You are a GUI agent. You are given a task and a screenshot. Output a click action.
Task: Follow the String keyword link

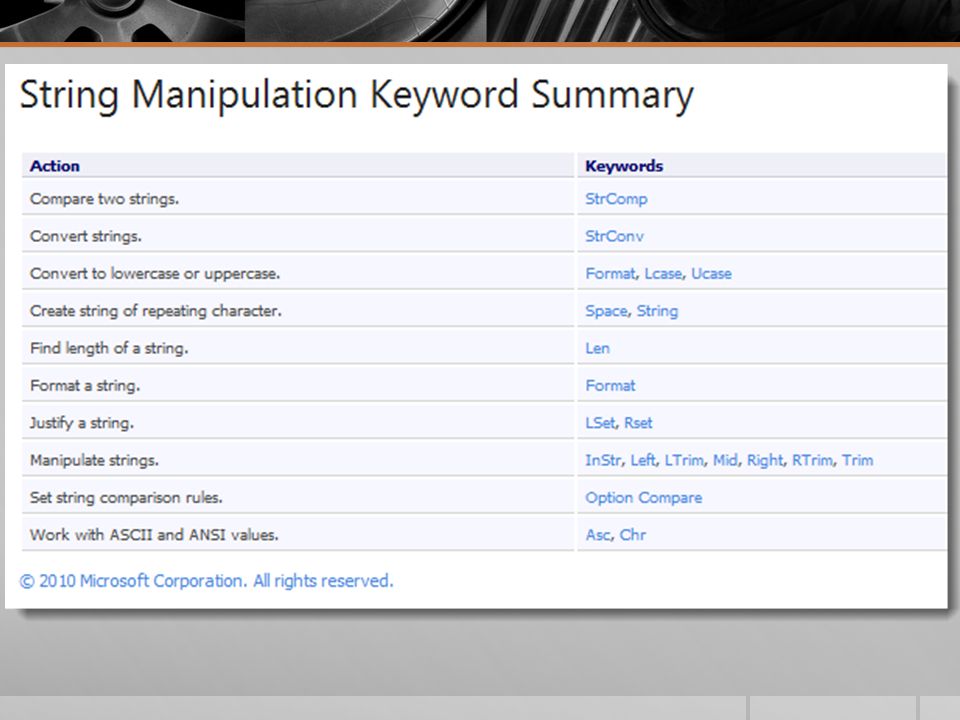tap(657, 311)
